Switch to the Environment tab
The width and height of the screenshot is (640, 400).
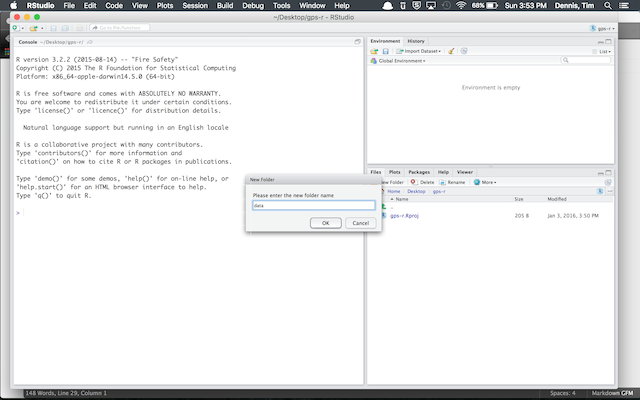[385, 41]
